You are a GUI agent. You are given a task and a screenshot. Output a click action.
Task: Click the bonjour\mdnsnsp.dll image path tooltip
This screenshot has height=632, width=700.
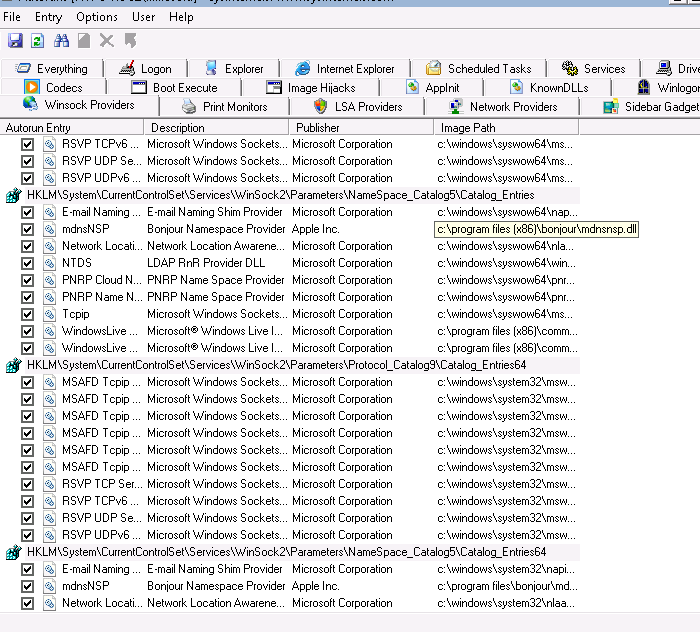pos(536,229)
